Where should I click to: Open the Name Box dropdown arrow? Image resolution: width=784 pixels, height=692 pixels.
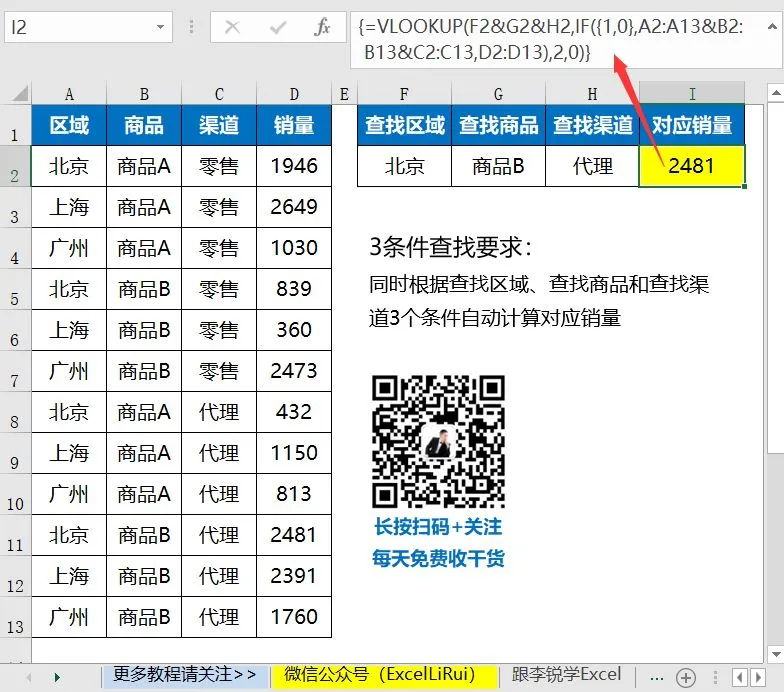[x=160, y=27]
